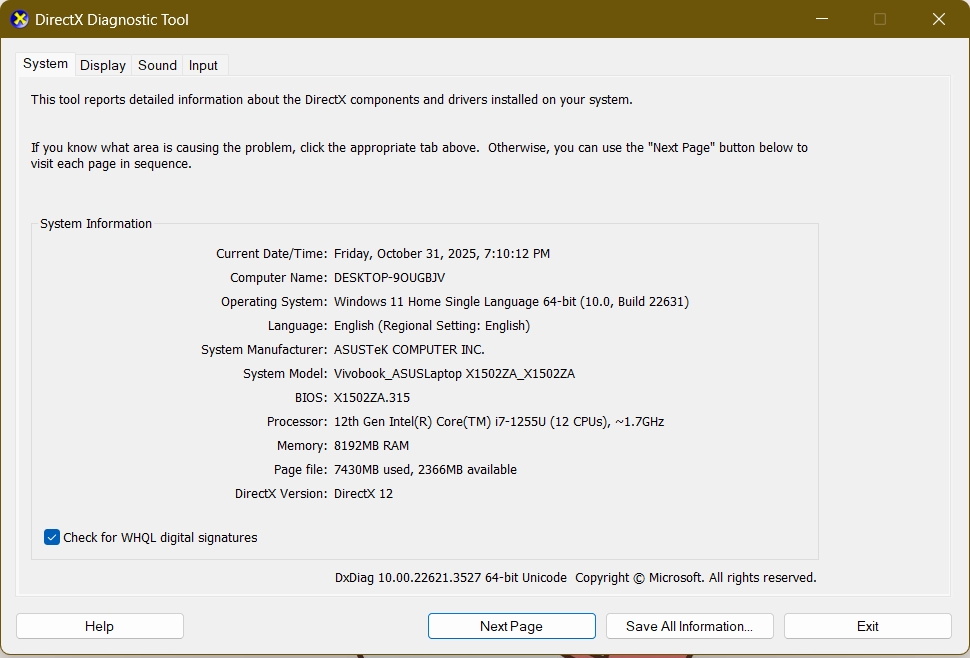Click the computer name DESKTOP-9OUGBJV text

[x=389, y=278]
